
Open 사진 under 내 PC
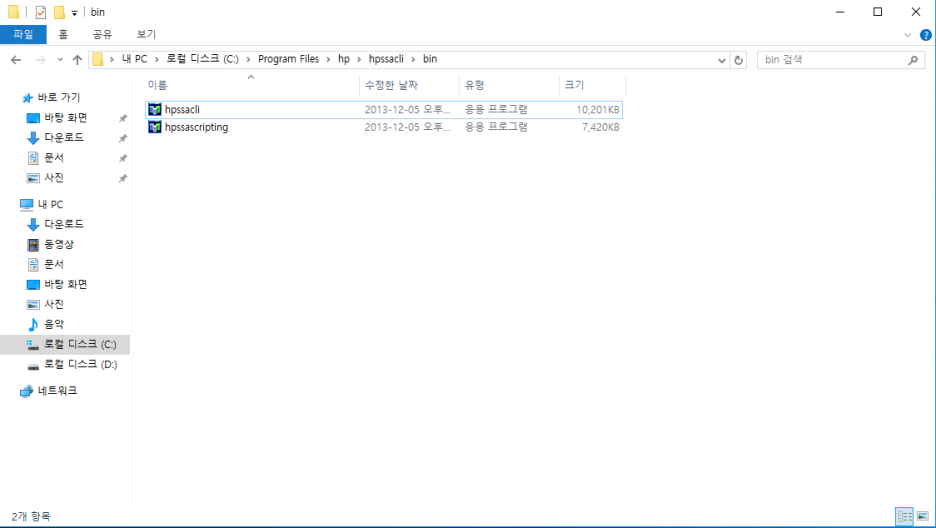click(x=54, y=304)
